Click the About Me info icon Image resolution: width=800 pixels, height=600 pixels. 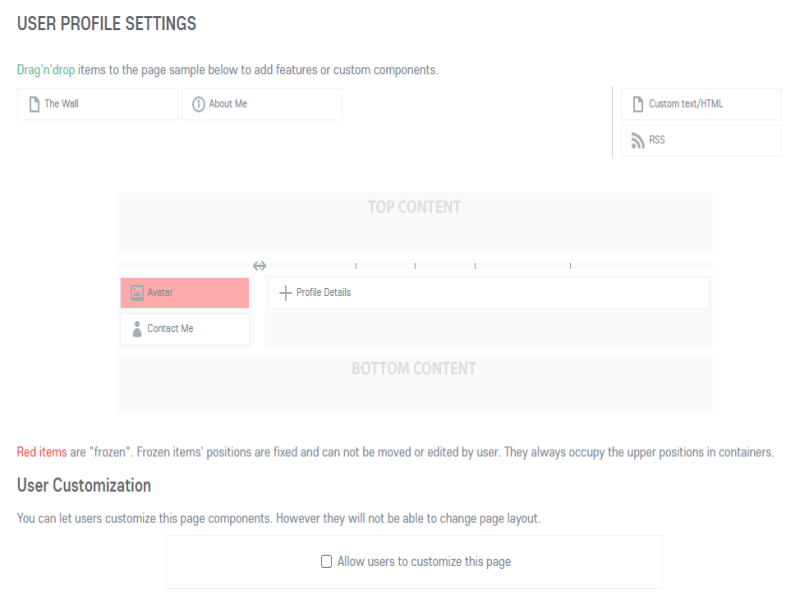click(x=198, y=104)
